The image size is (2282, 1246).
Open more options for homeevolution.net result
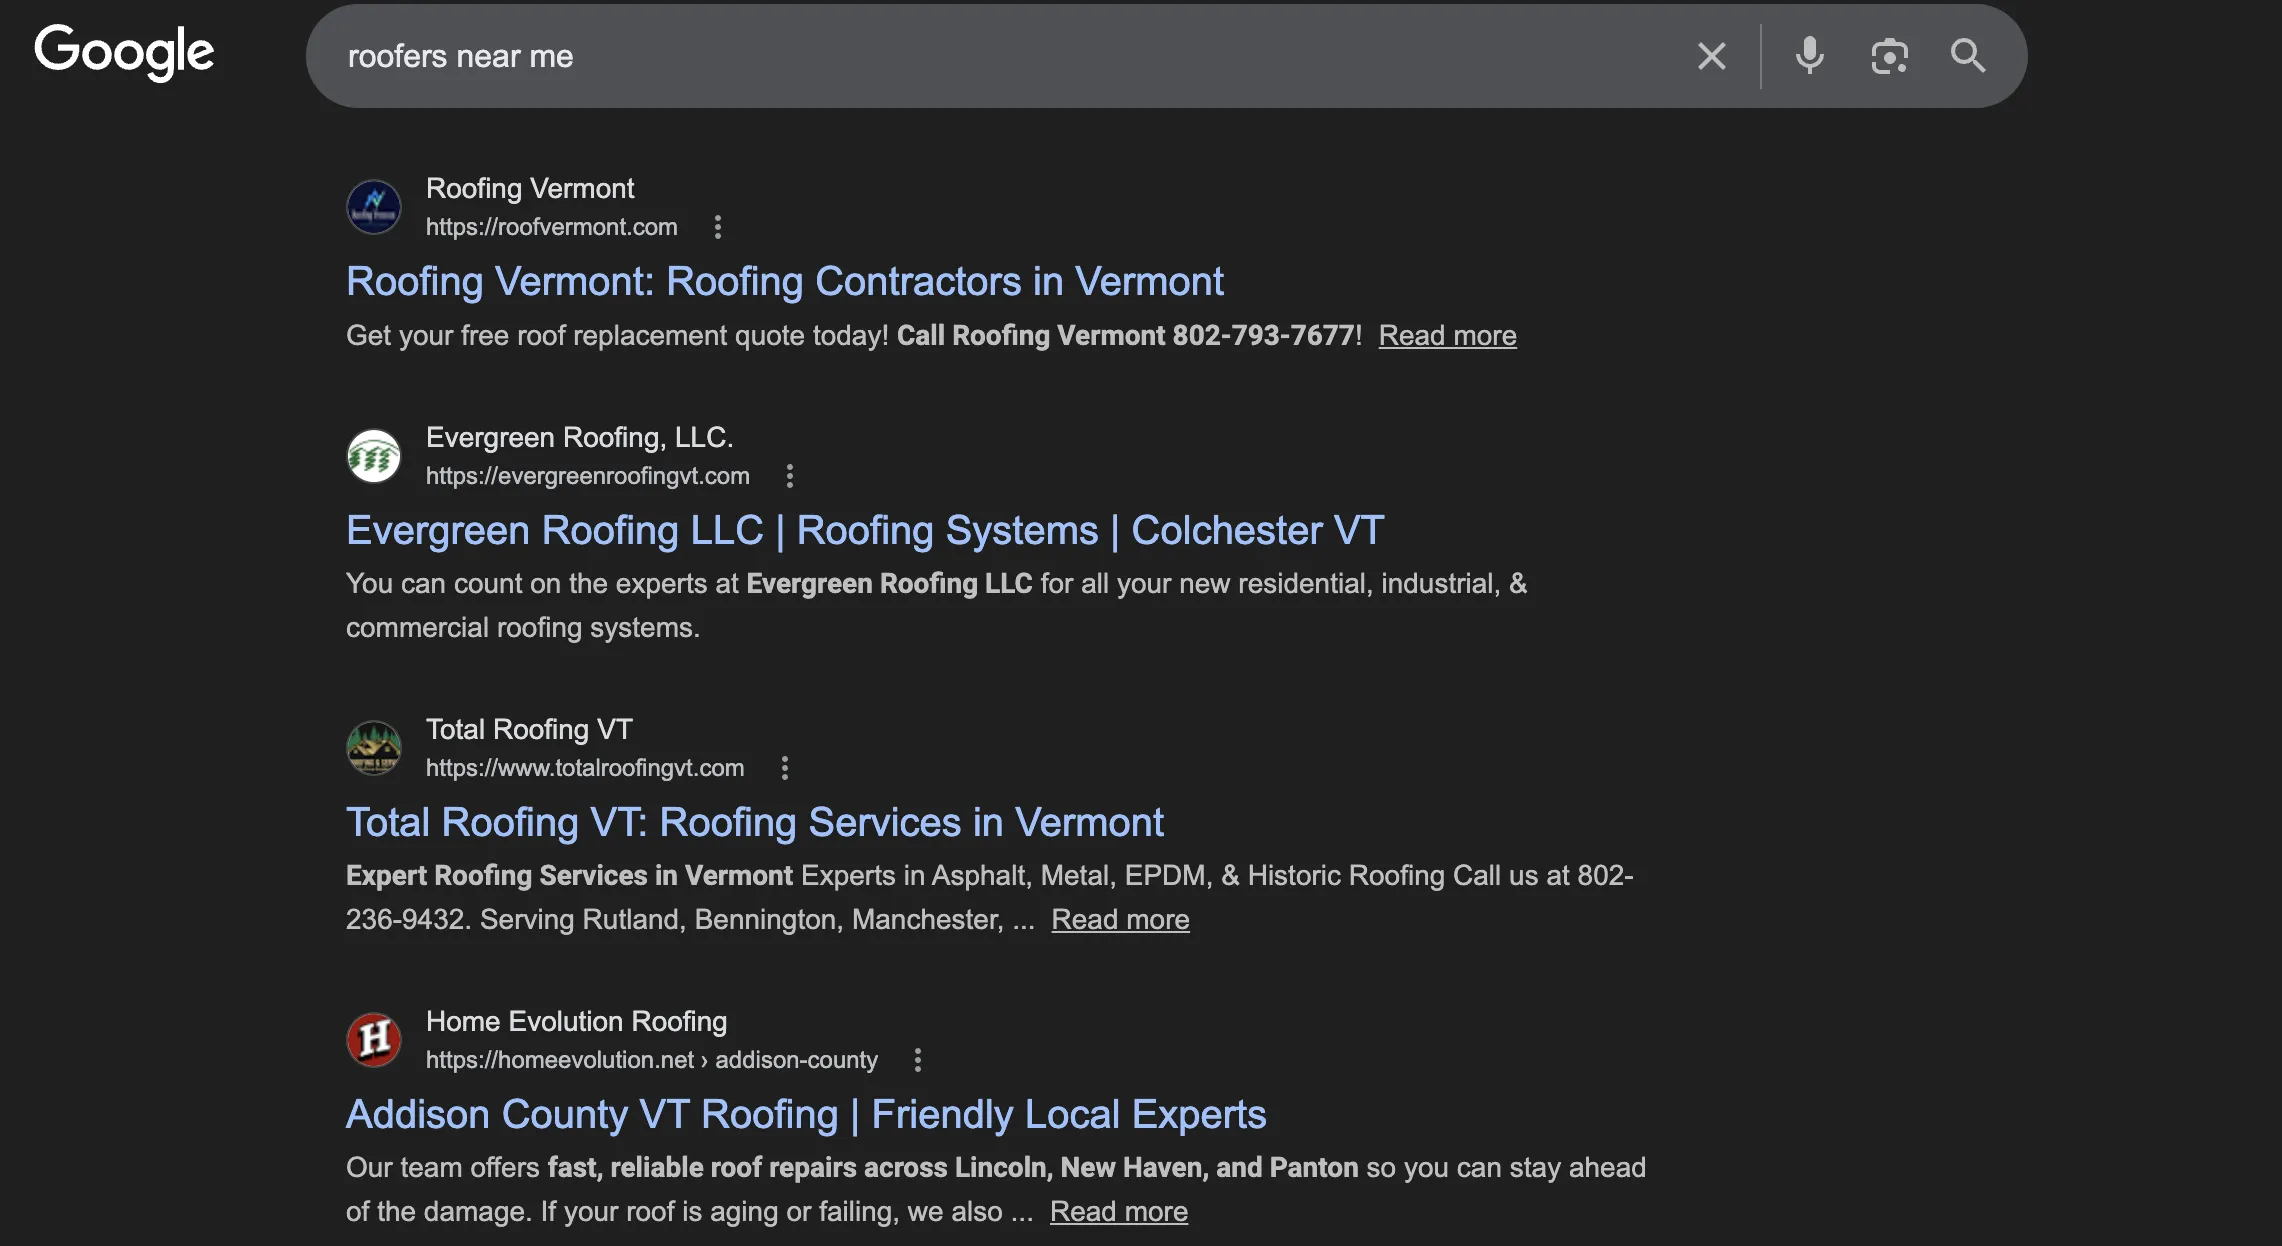(x=917, y=1060)
